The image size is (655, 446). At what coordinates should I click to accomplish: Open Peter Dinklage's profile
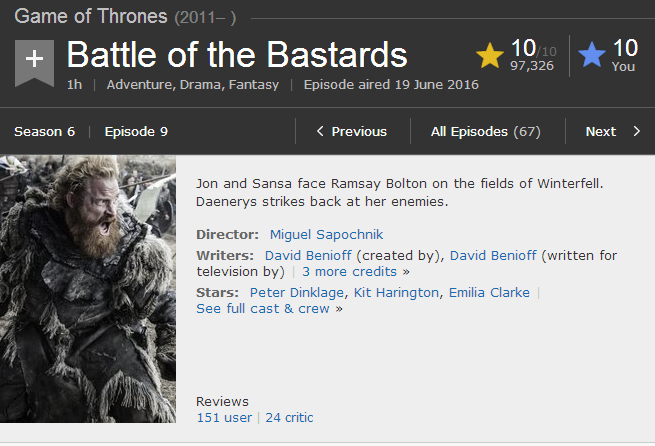point(297,292)
